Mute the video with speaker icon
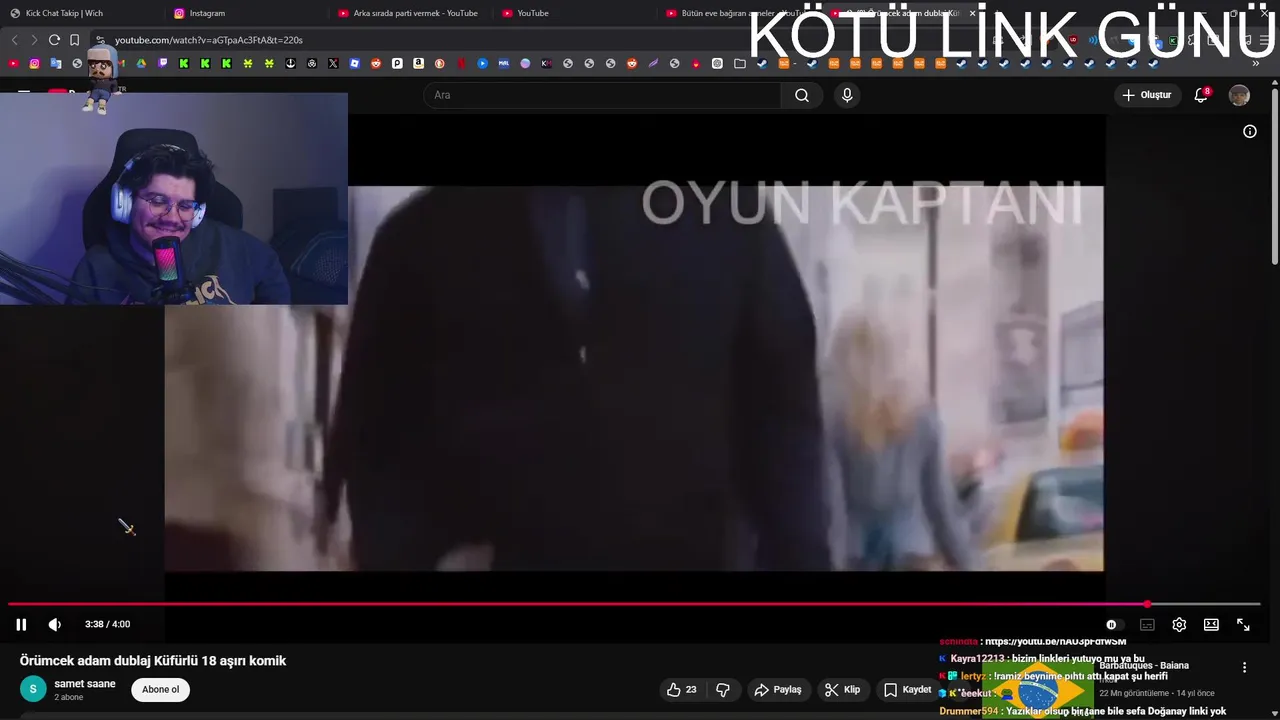 (x=55, y=624)
